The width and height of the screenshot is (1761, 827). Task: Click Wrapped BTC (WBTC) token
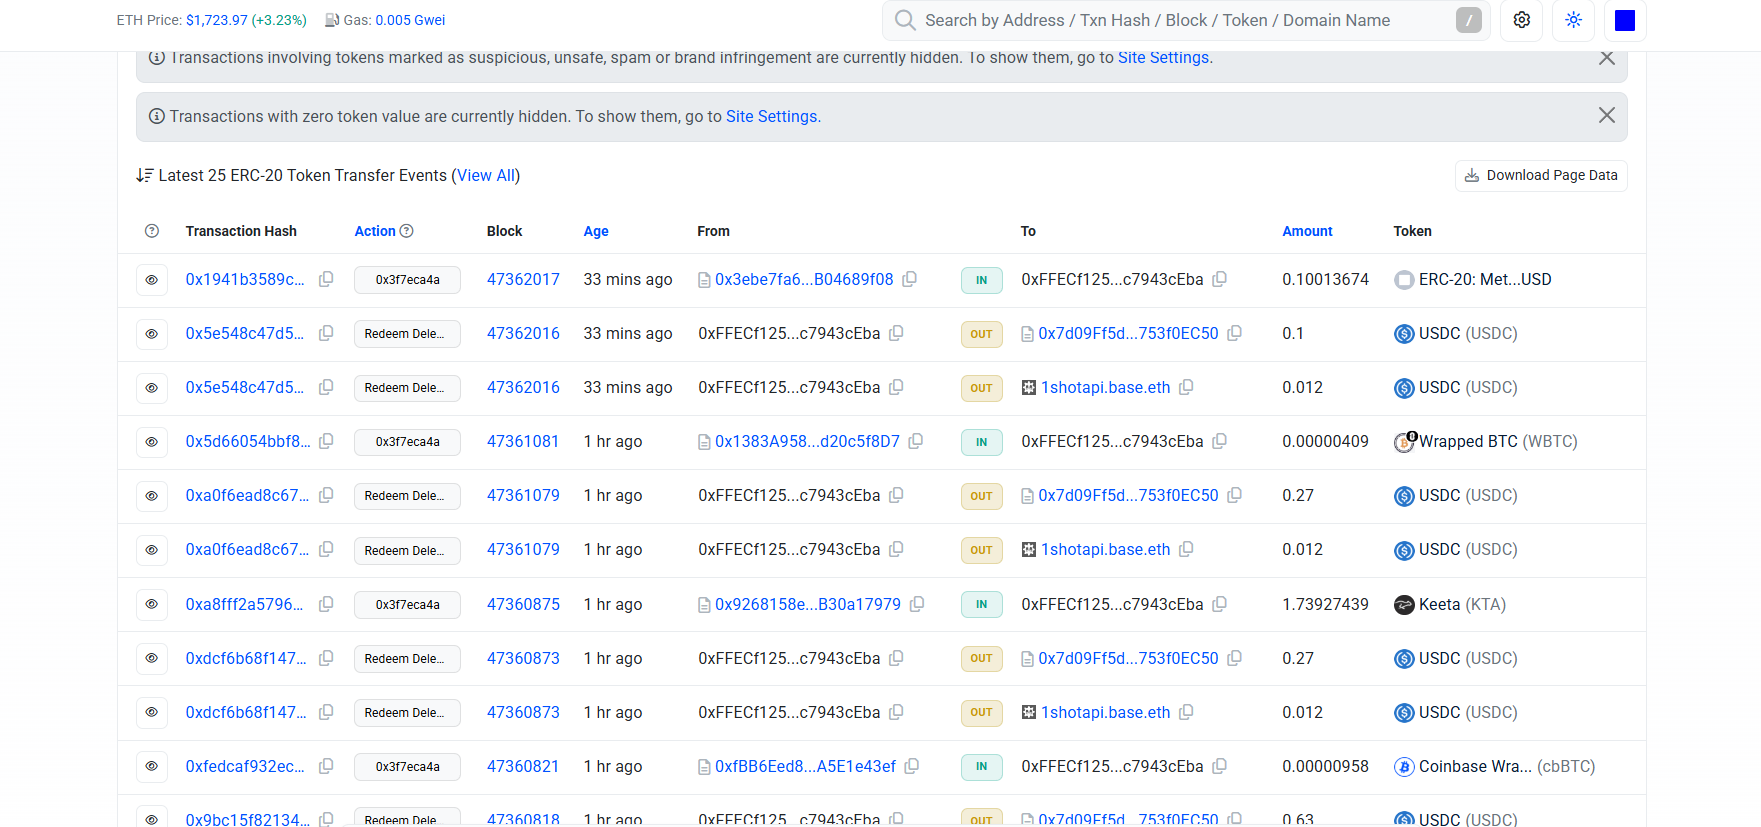click(1498, 442)
